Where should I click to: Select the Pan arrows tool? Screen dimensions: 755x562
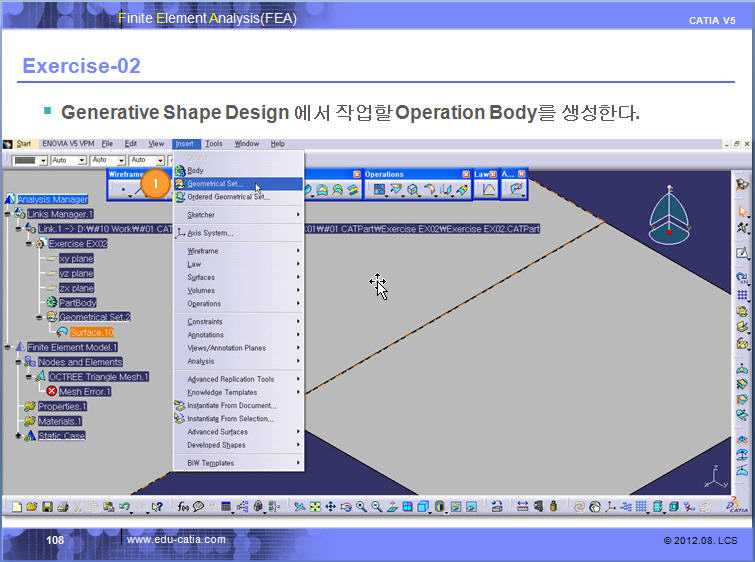tap(330, 507)
